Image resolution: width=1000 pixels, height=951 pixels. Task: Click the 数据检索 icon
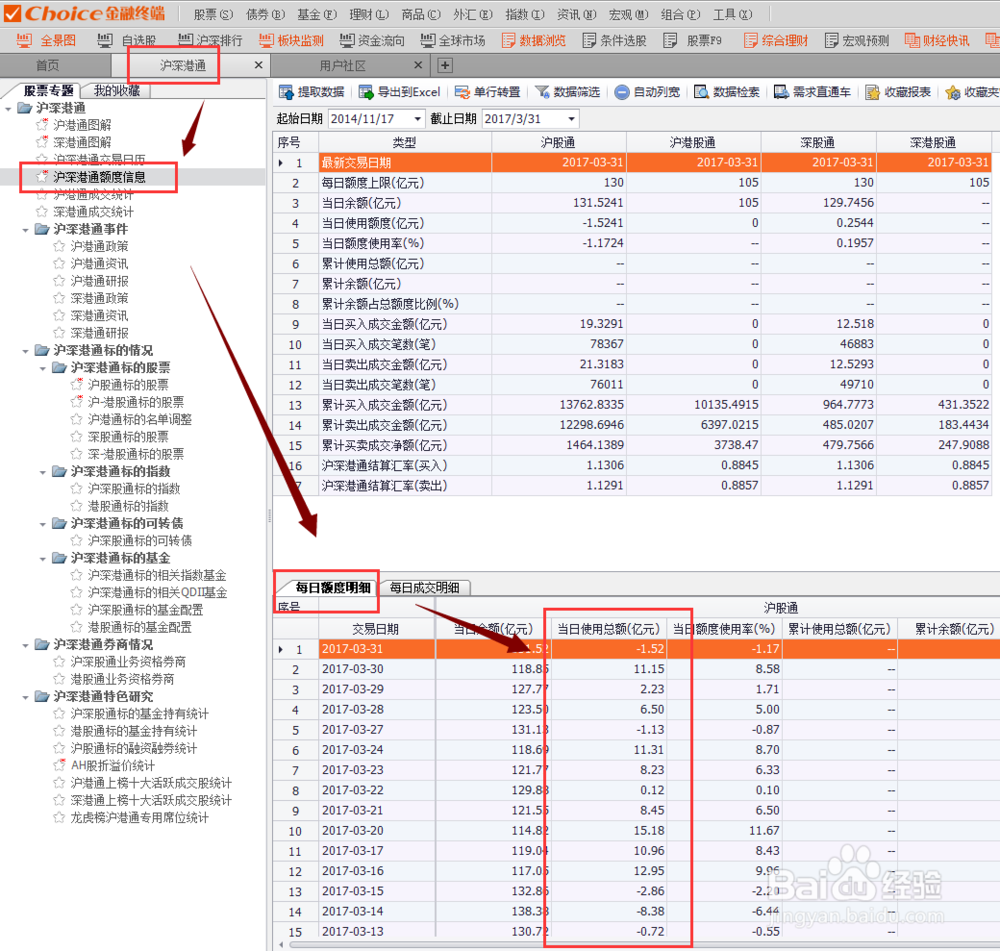(x=701, y=92)
